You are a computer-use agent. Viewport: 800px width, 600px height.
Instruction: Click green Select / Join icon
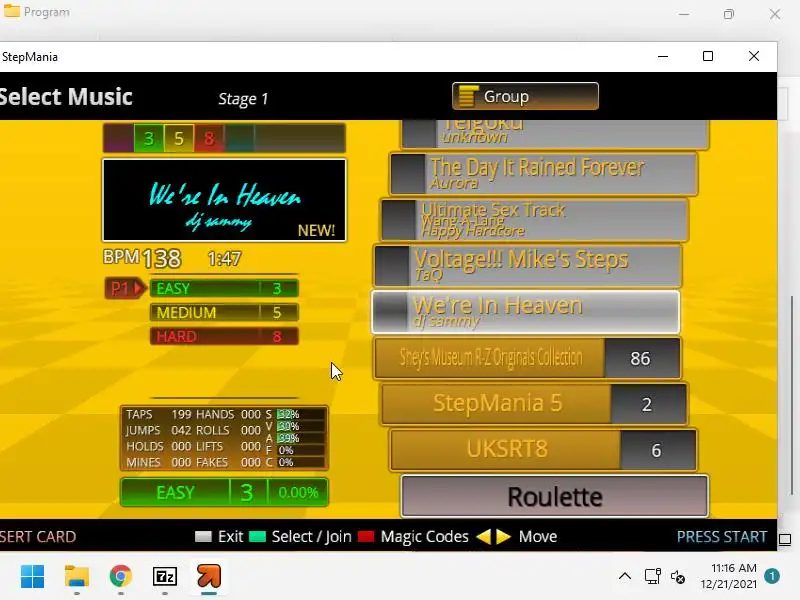(x=257, y=536)
